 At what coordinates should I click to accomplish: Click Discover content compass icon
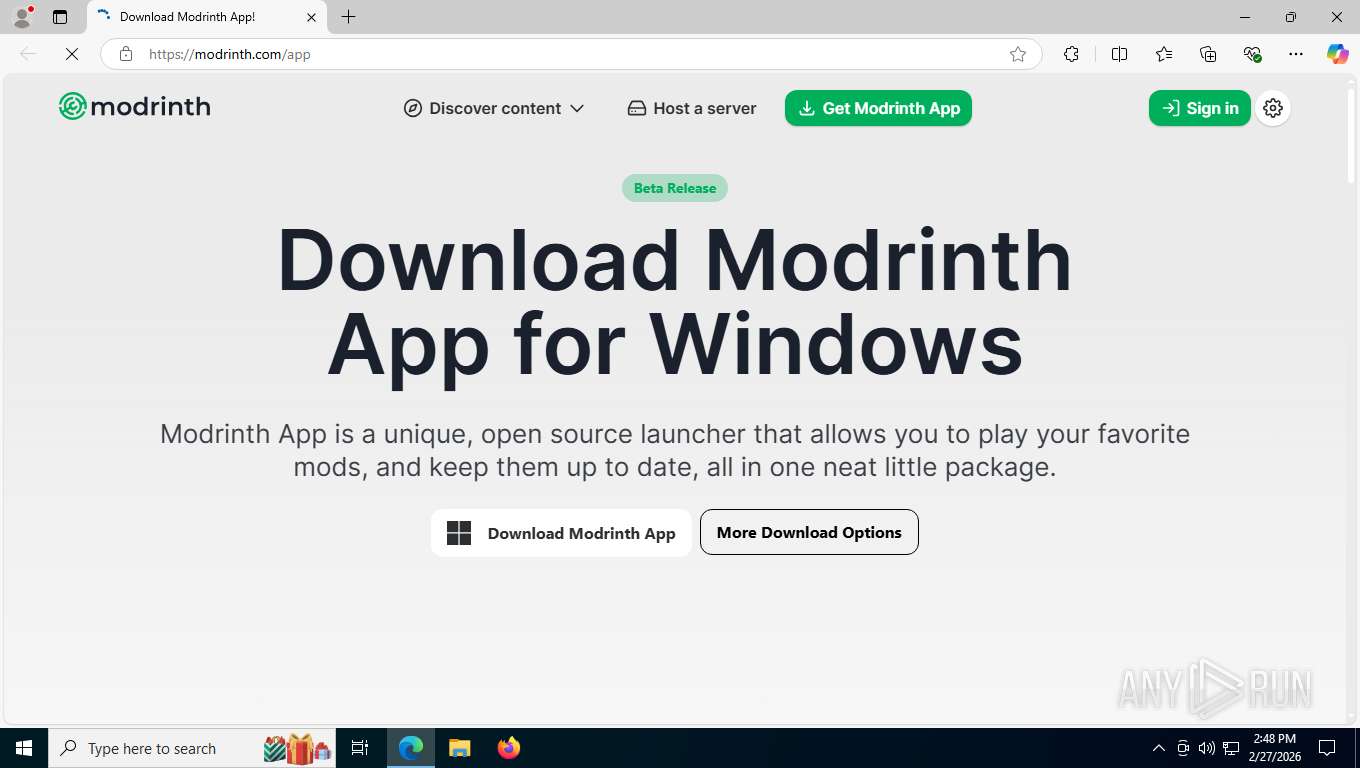pos(413,108)
